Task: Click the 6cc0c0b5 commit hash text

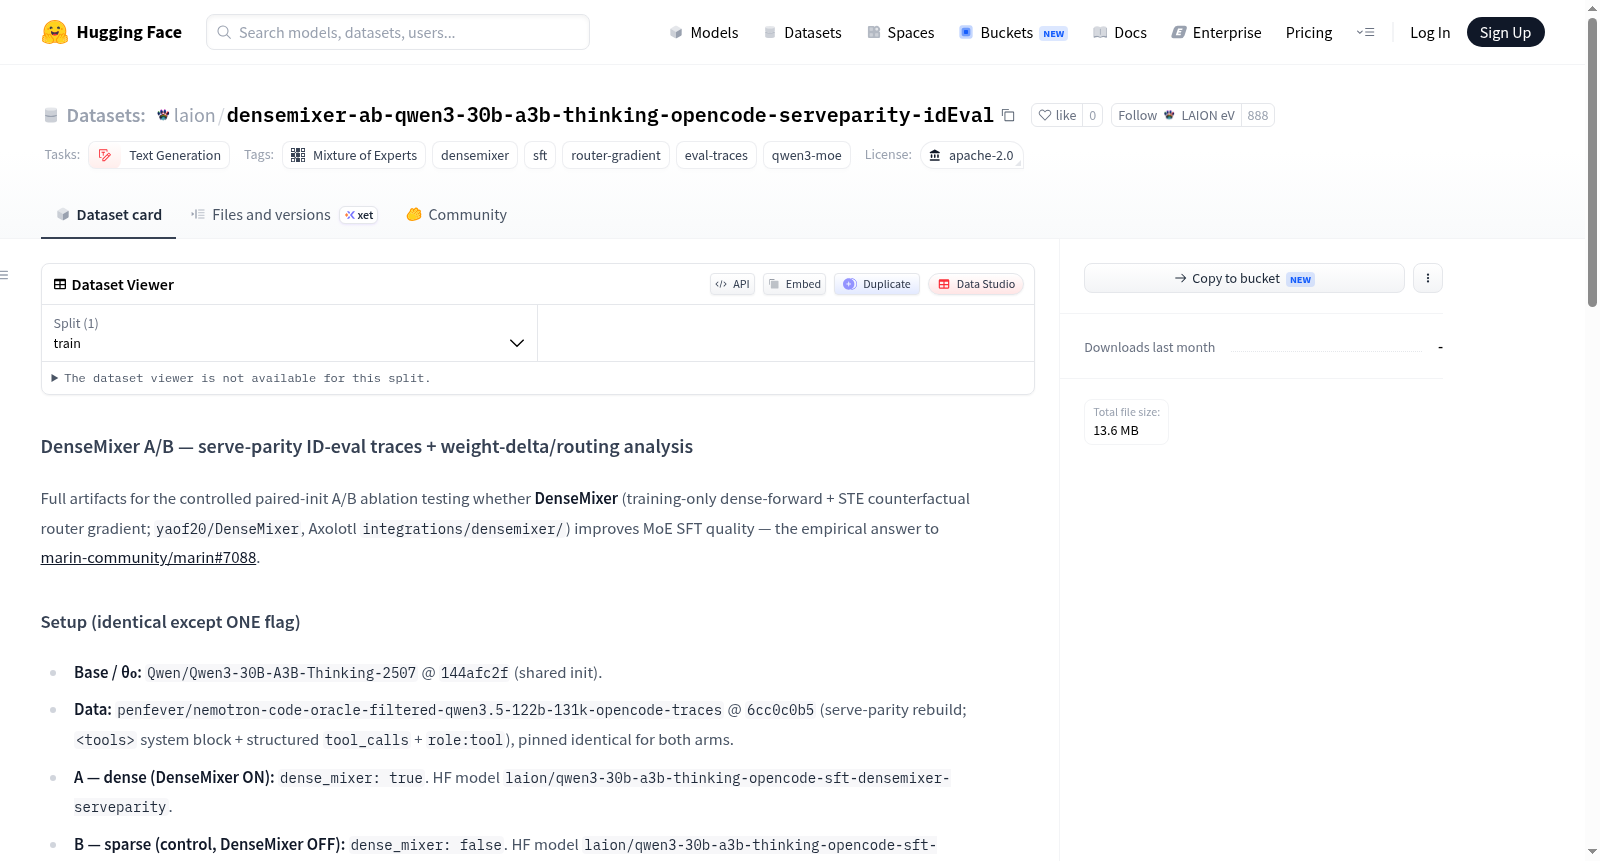Action: point(780,710)
